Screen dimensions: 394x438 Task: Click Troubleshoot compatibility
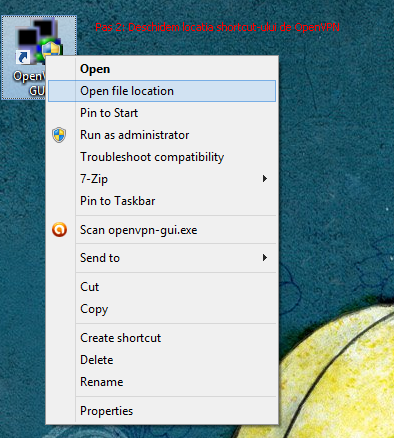click(162, 157)
